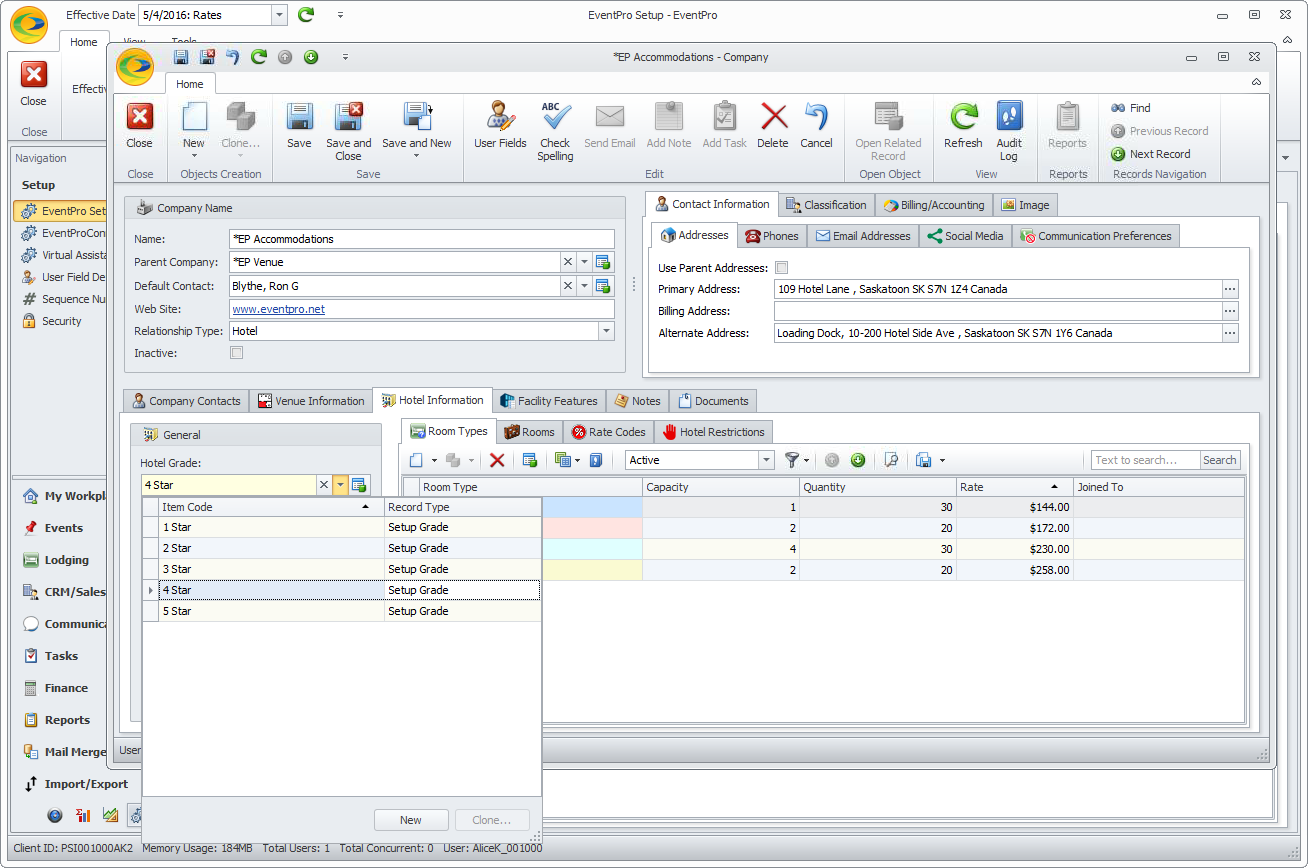Viewport: 1308px width, 868px height.
Task: Click the Delete icon in the Edit group
Action: (773, 125)
